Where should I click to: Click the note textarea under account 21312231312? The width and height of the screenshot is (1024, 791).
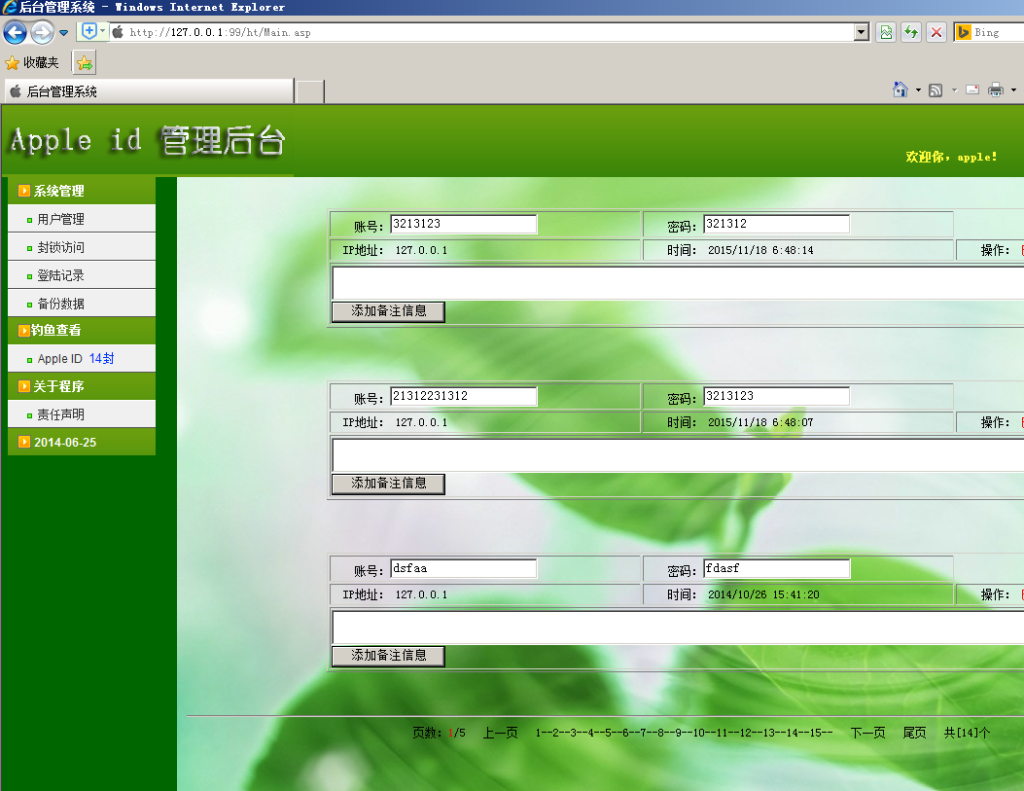pyautogui.click(x=678, y=455)
